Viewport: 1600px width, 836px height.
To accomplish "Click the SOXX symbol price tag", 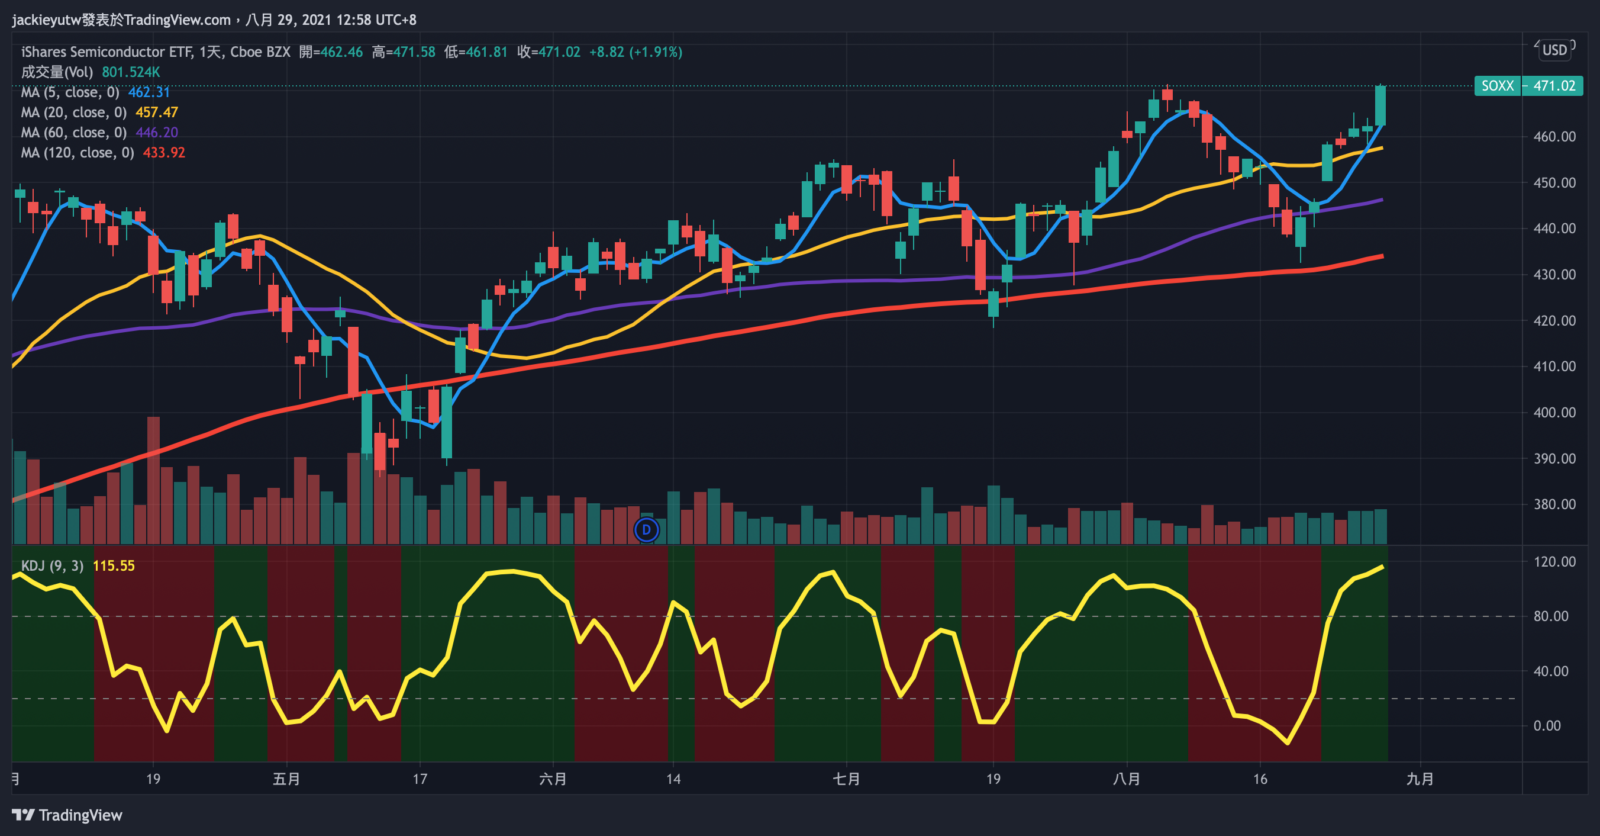I will point(1497,86).
